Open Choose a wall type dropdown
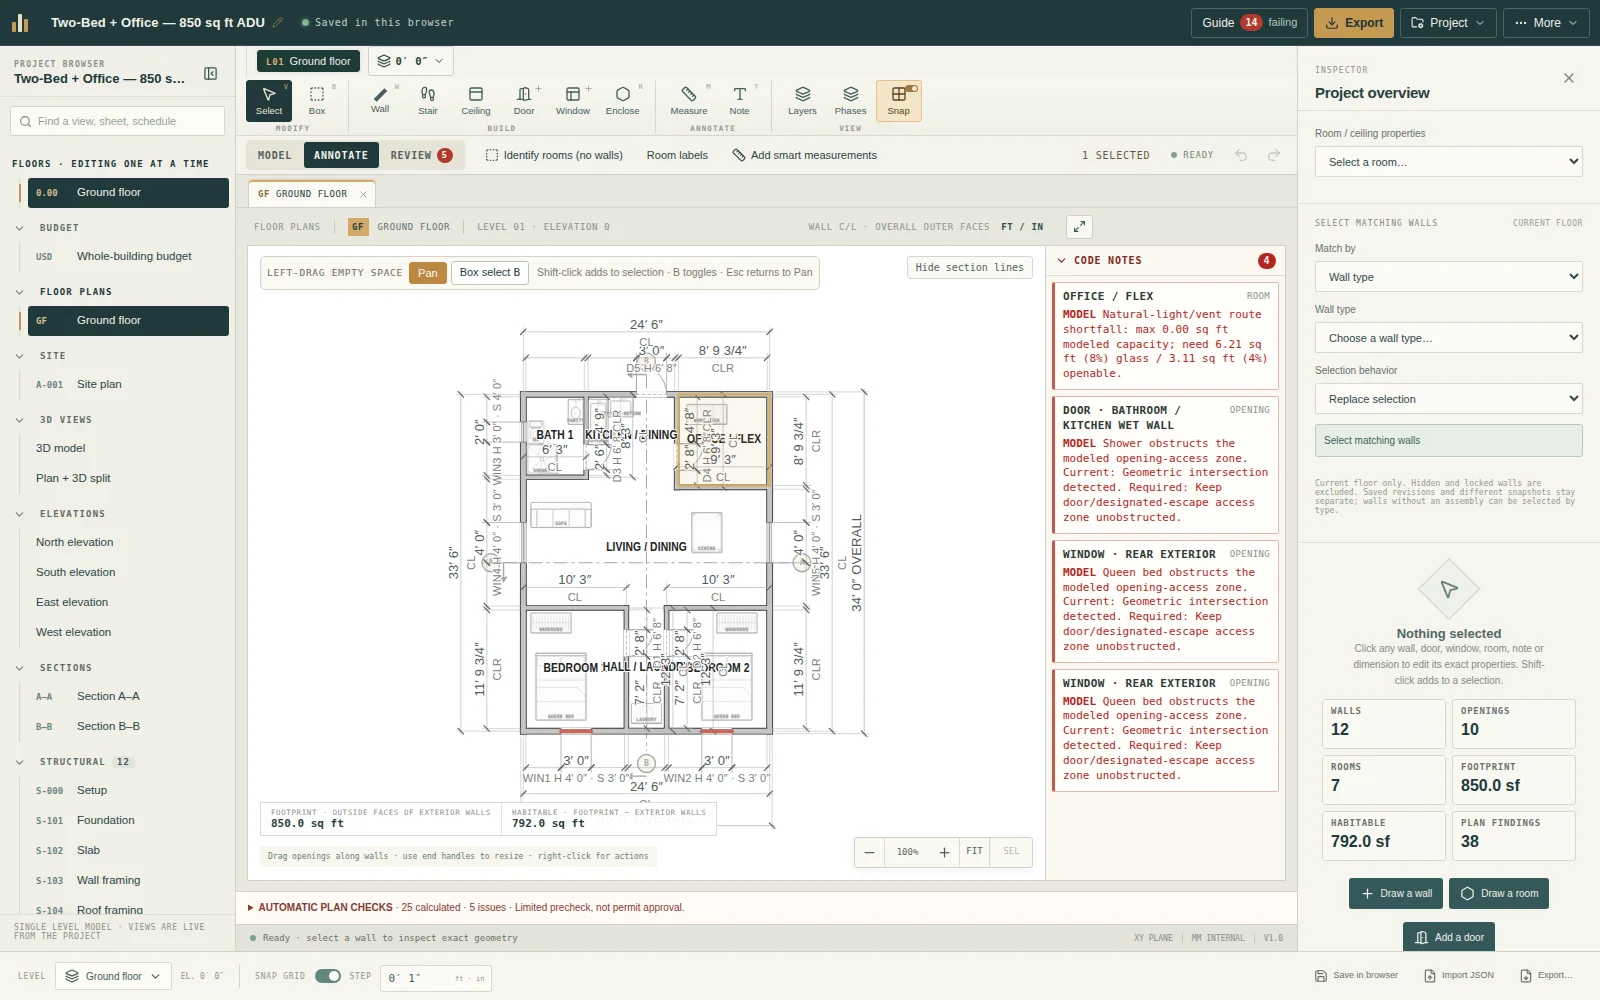Viewport: 1600px width, 1000px height. coord(1448,338)
